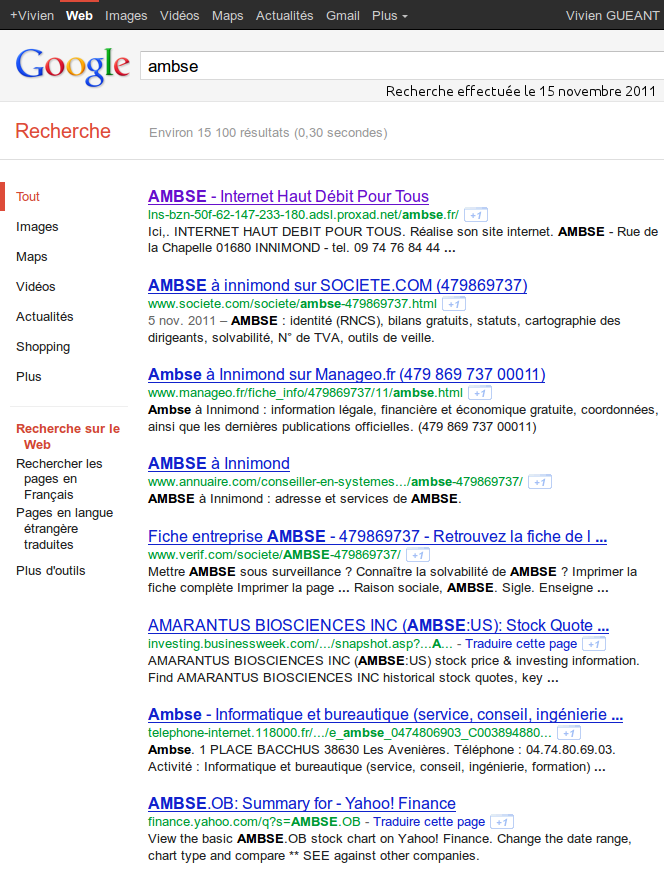Click Recherche heading in red

63,131
